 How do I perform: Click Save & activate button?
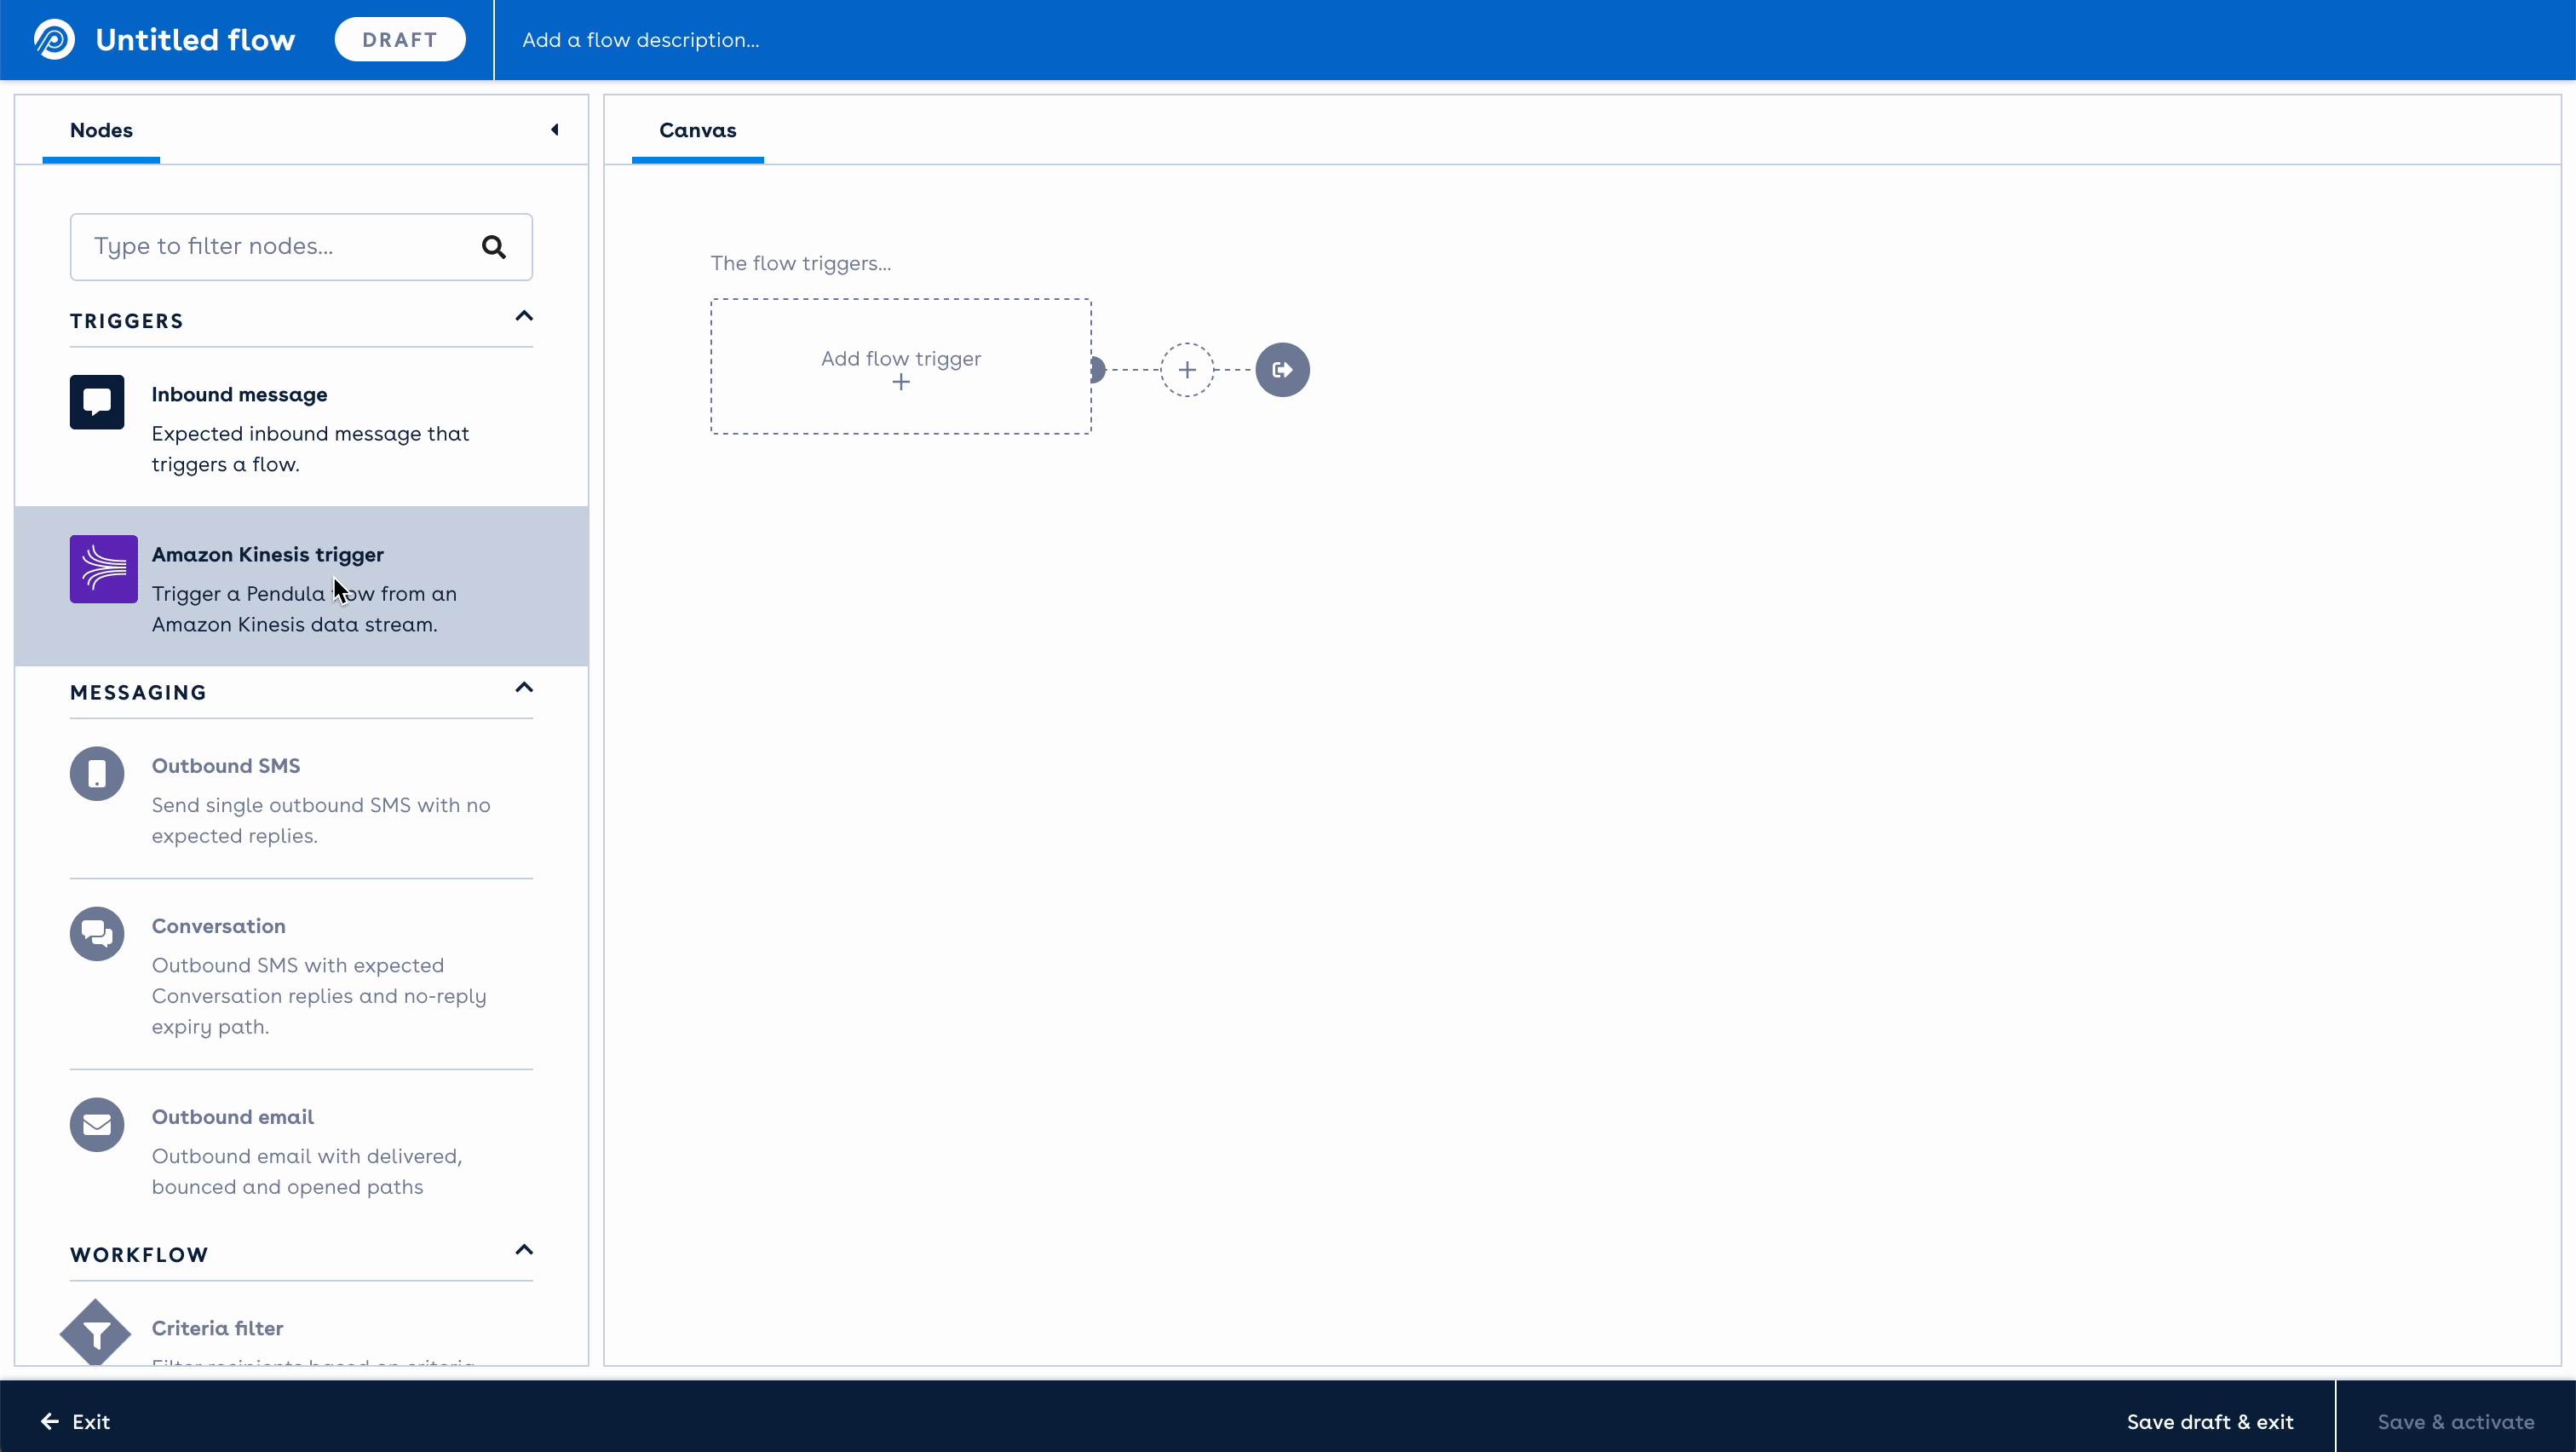tap(2456, 1422)
